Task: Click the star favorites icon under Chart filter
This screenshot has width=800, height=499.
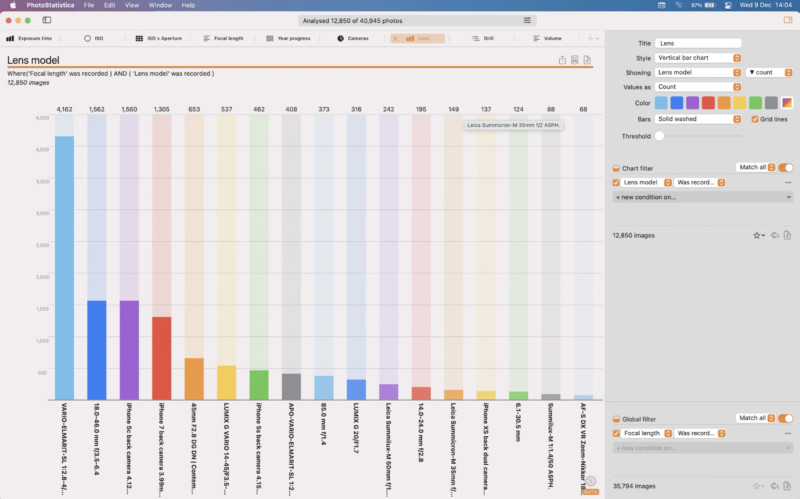Action: (x=757, y=236)
